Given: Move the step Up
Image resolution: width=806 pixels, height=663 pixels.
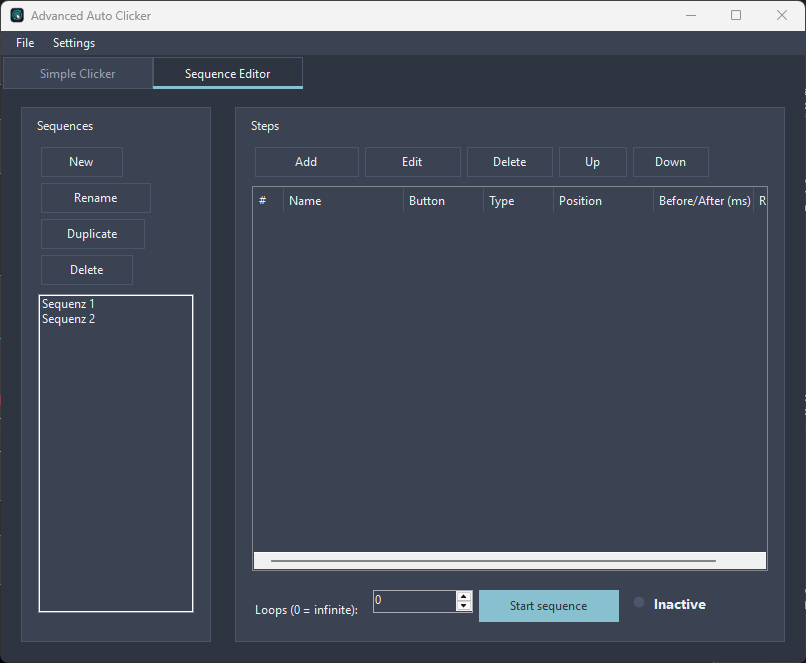Looking at the screenshot, I should click(x=593, y=162).
